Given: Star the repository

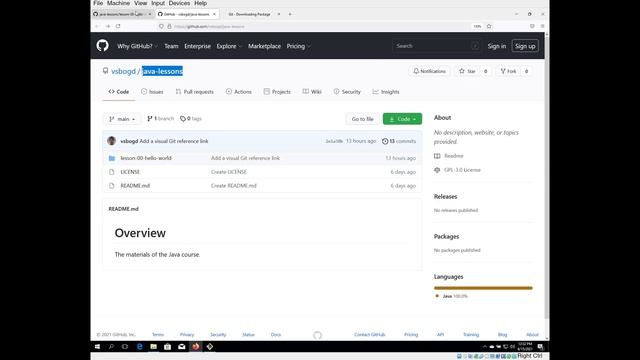Looking at the screenshot, I should tap(467, 71).
